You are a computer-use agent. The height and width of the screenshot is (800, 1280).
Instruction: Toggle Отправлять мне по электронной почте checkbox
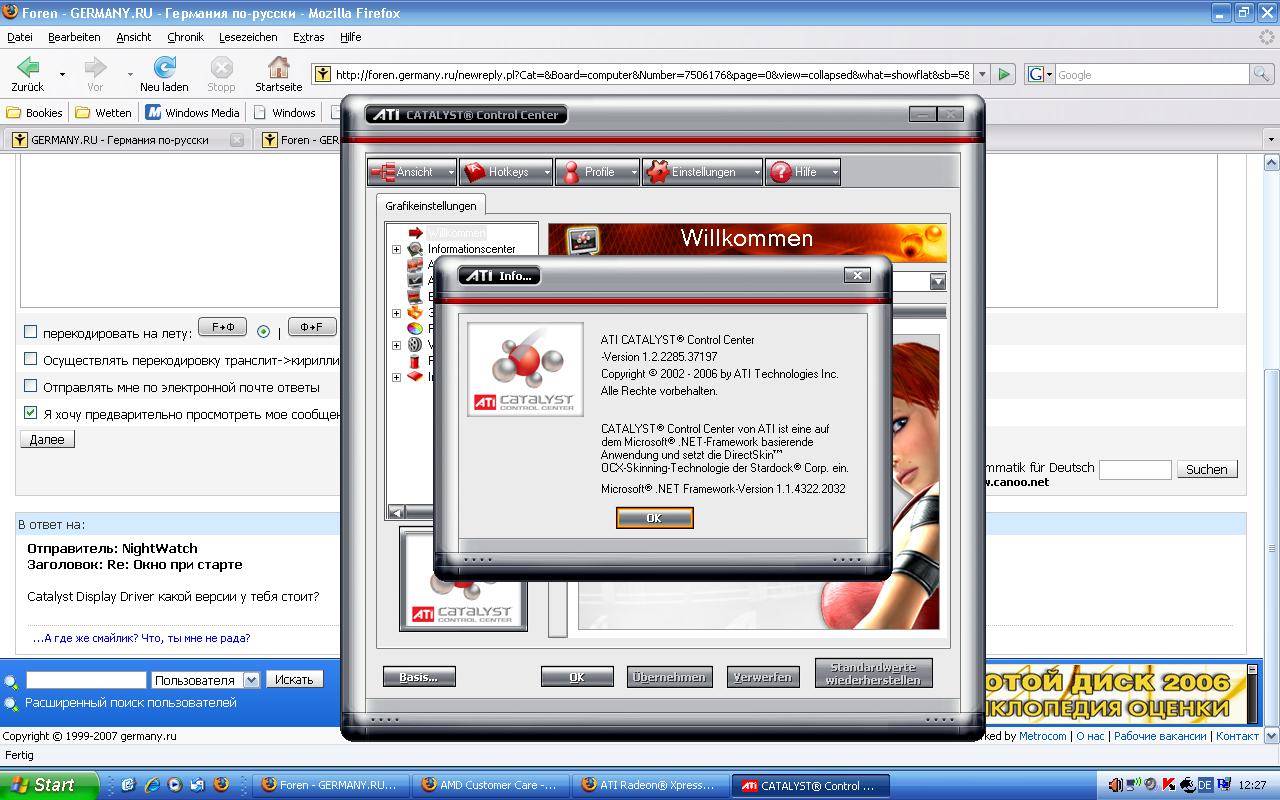coord(30,386)
